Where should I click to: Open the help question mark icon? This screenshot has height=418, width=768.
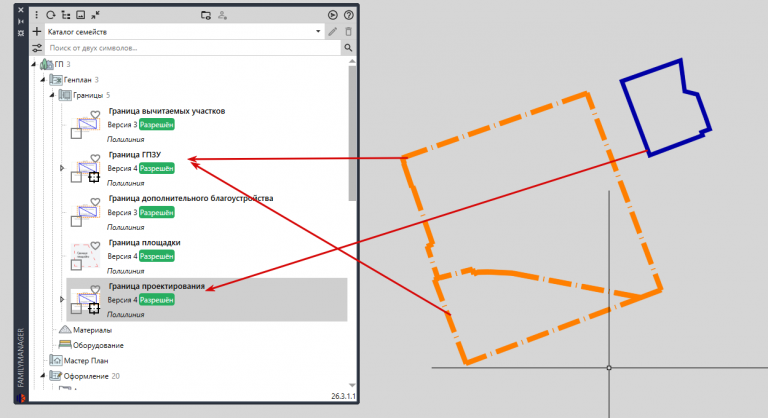tap(349, 15)
